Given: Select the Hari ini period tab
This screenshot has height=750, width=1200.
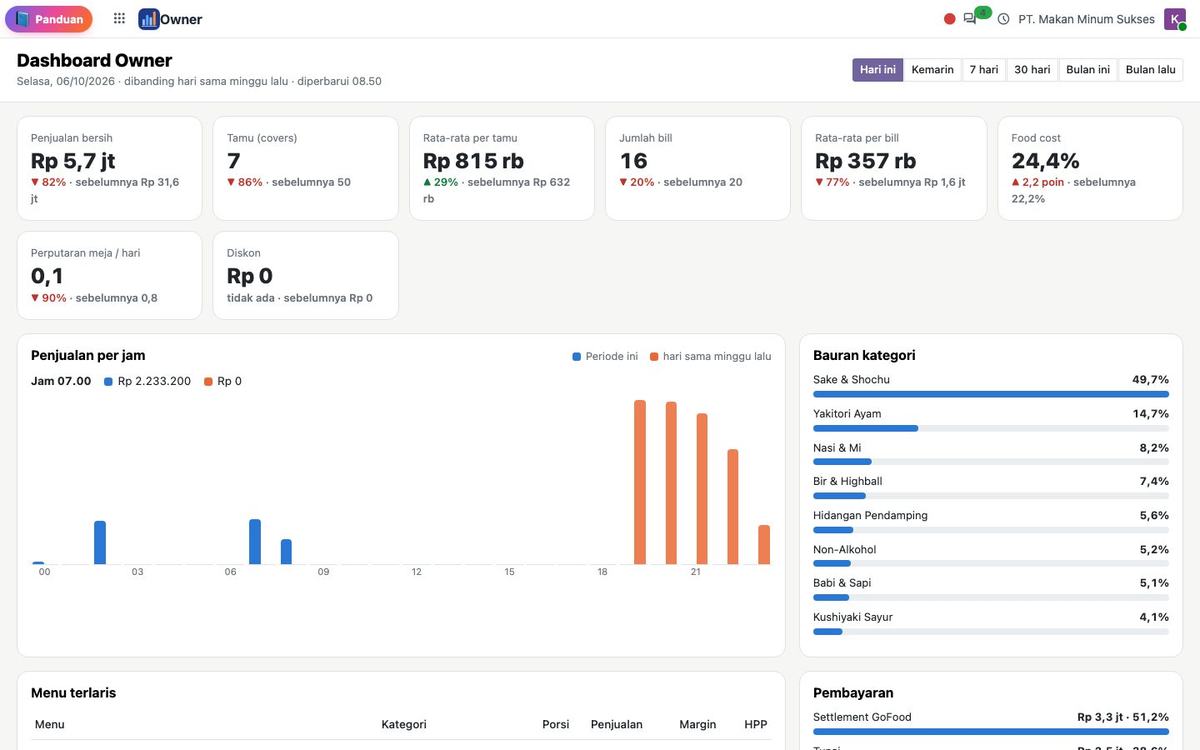Looking at the screenshot, I should point(878,70).
